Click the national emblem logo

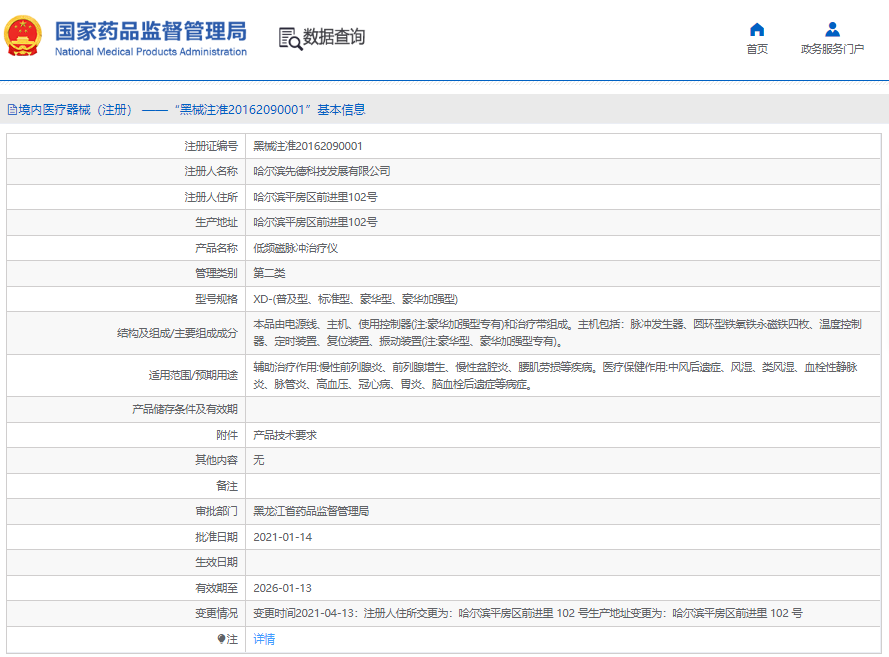point(23,36)
